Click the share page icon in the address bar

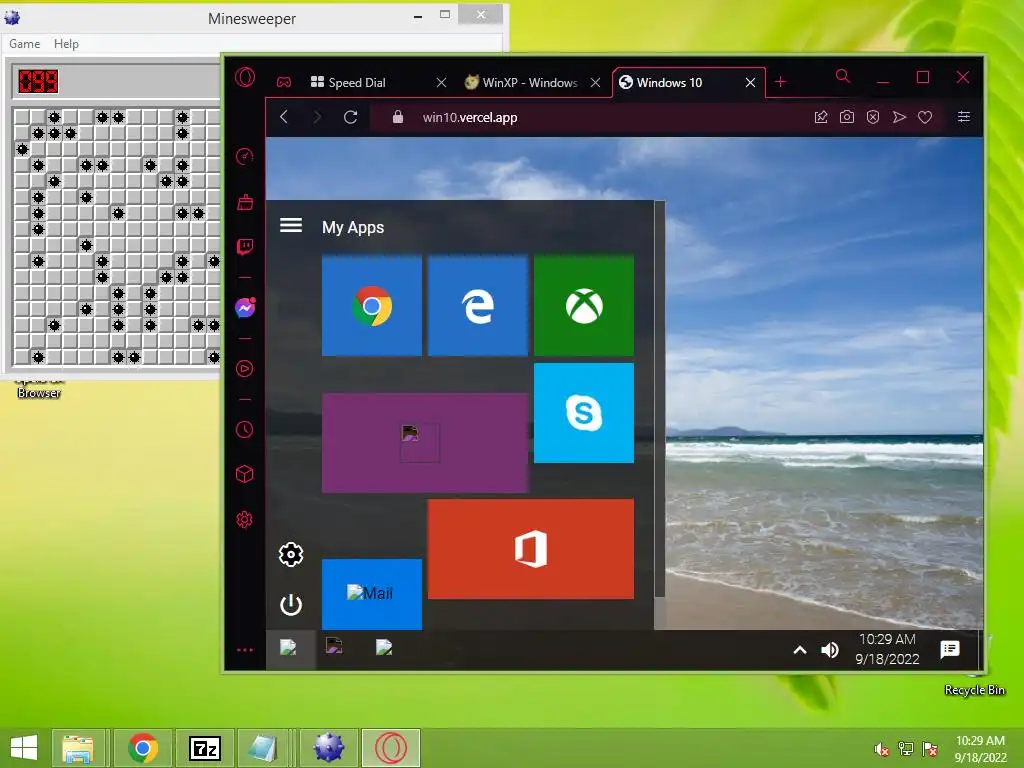pos(821,117)
